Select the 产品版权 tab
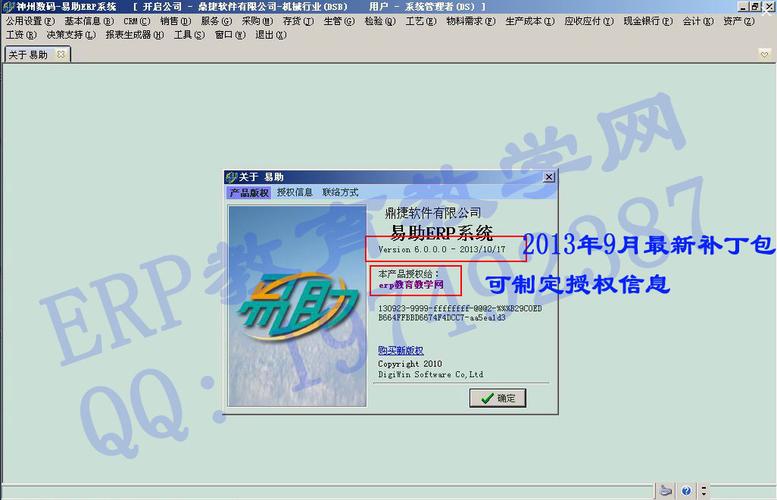 [x=249, y=192]
